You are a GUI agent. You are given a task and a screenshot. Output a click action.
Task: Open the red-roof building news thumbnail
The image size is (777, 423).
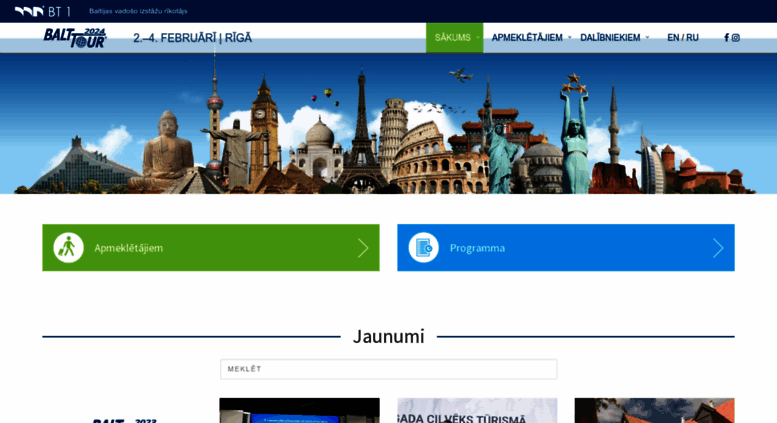tap(655, 411)
